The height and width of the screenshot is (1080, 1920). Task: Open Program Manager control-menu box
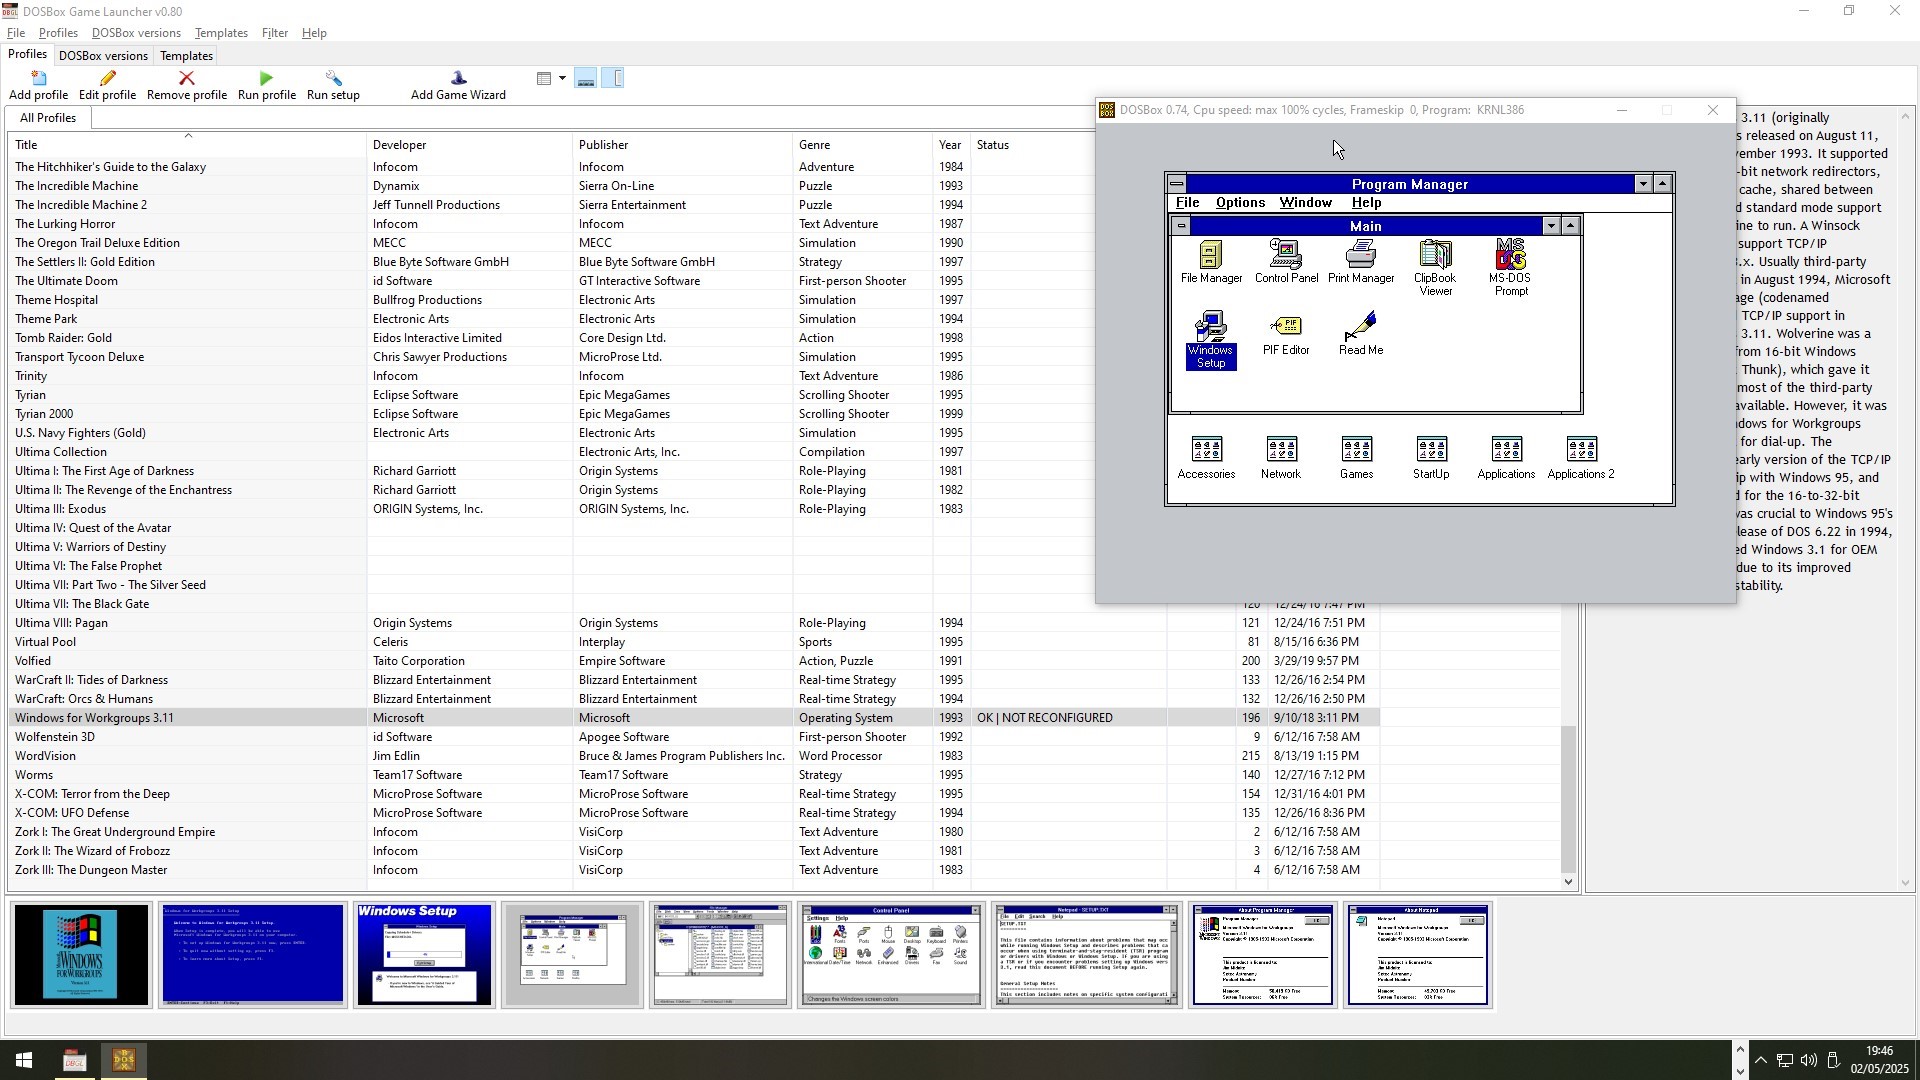(1177, 184)
